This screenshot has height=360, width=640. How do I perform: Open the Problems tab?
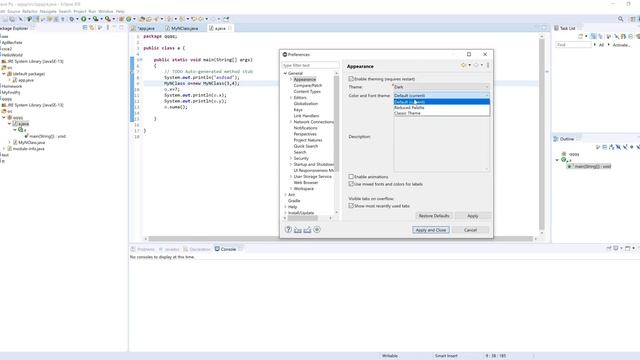[143, 249]
